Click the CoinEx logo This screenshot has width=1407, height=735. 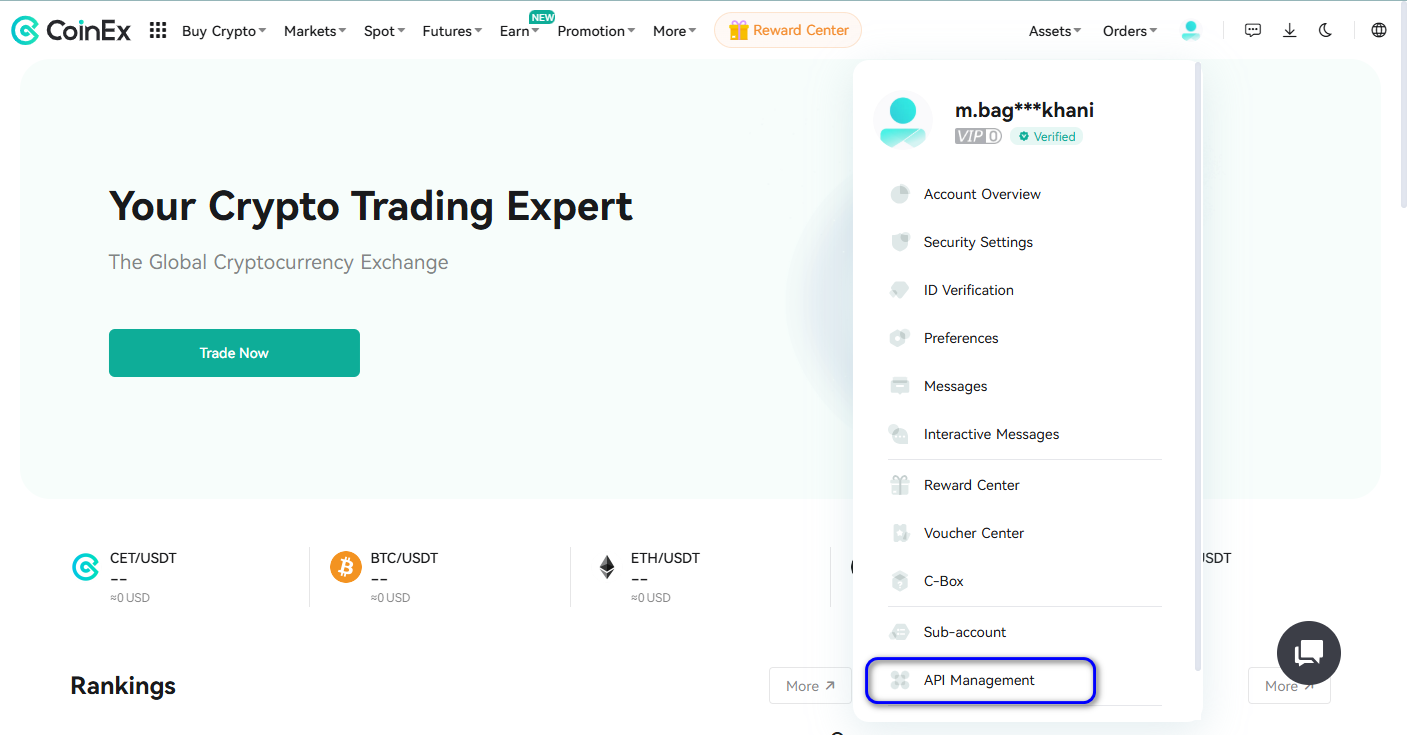pos(71,31)
